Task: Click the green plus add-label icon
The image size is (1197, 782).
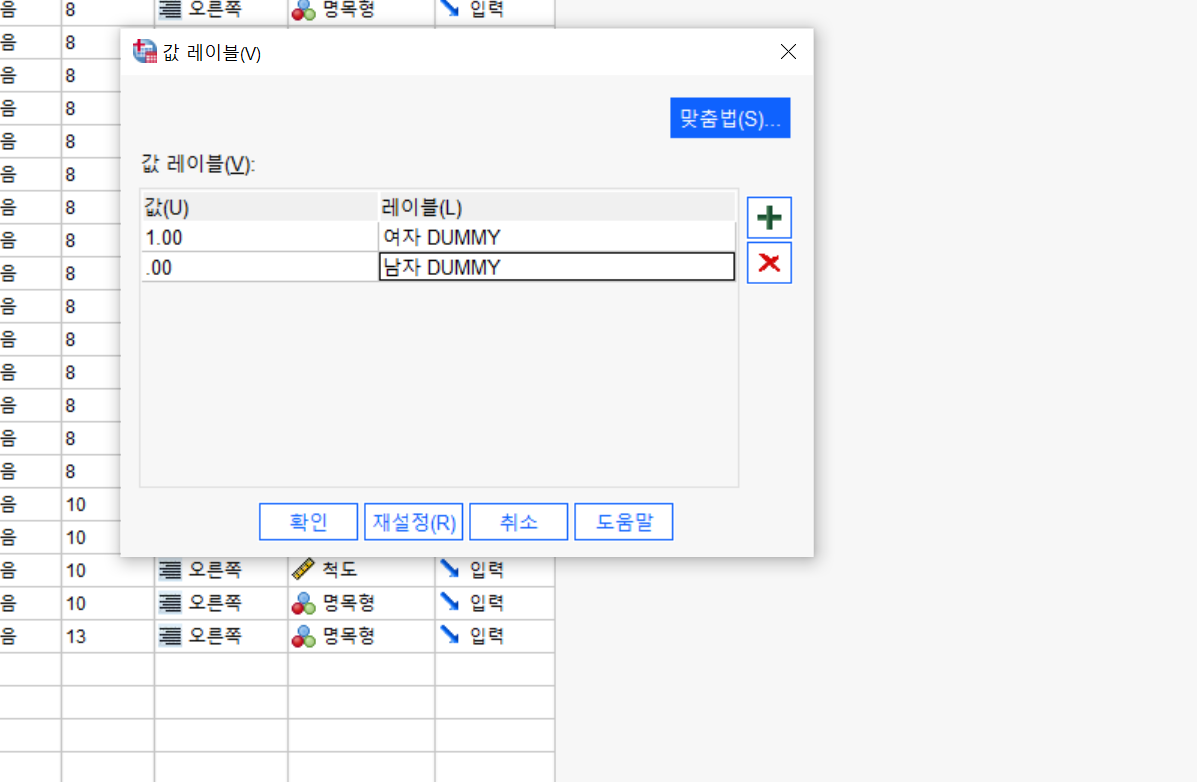Action: click(x=769, y=218)
